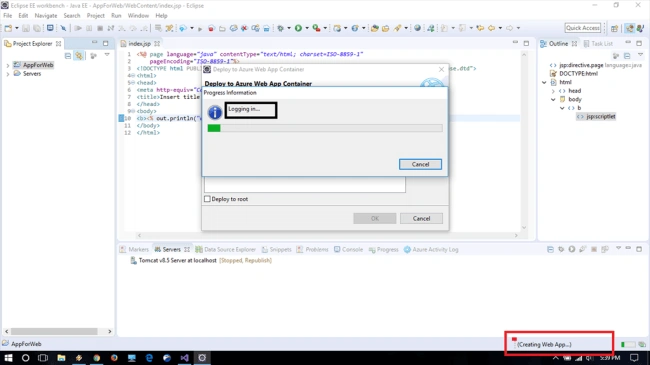The width and height of the screenshot is (650, 365).
Task: Expand the head node in Outline
Action: (x=553, y=91)
